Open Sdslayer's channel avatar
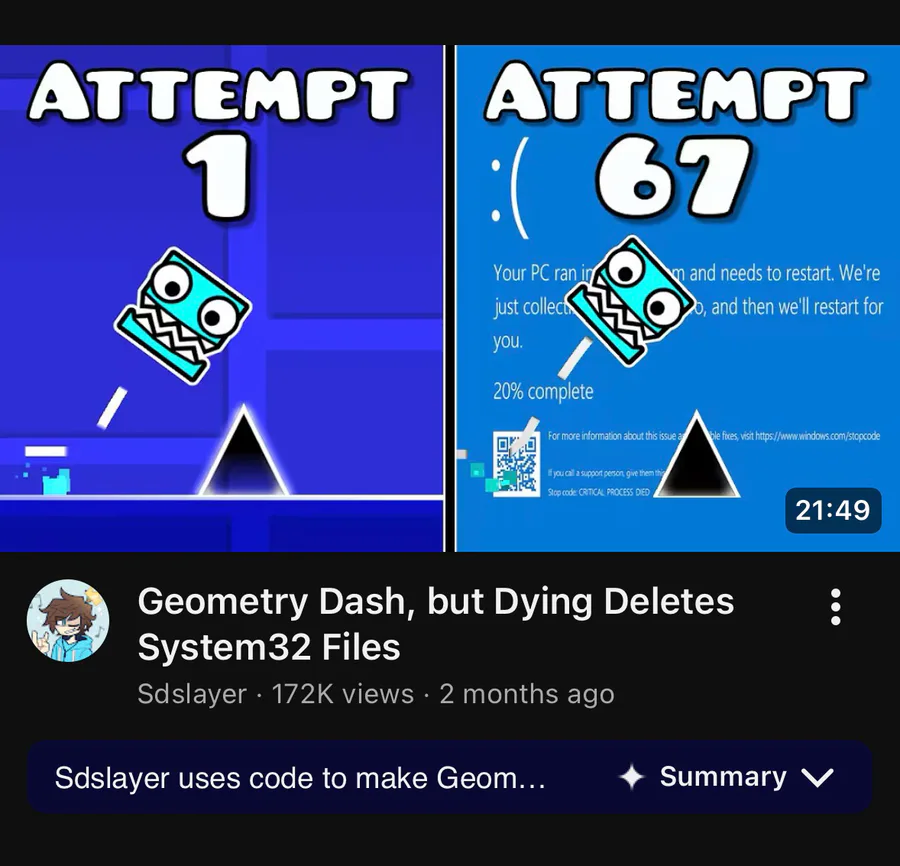 [68, 620]
